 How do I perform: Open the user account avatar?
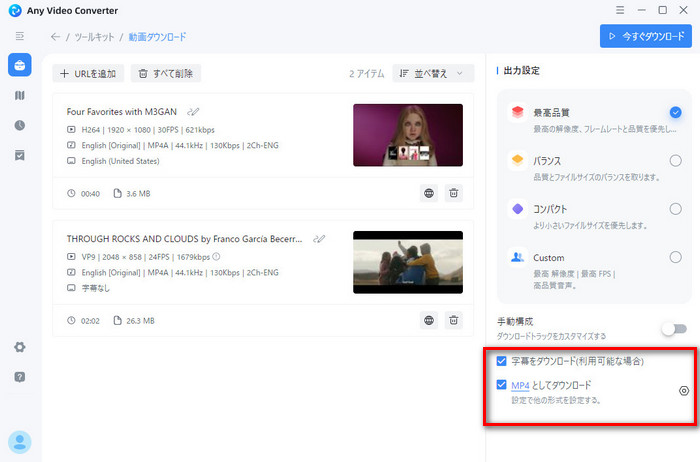click(x=20, y=442)
